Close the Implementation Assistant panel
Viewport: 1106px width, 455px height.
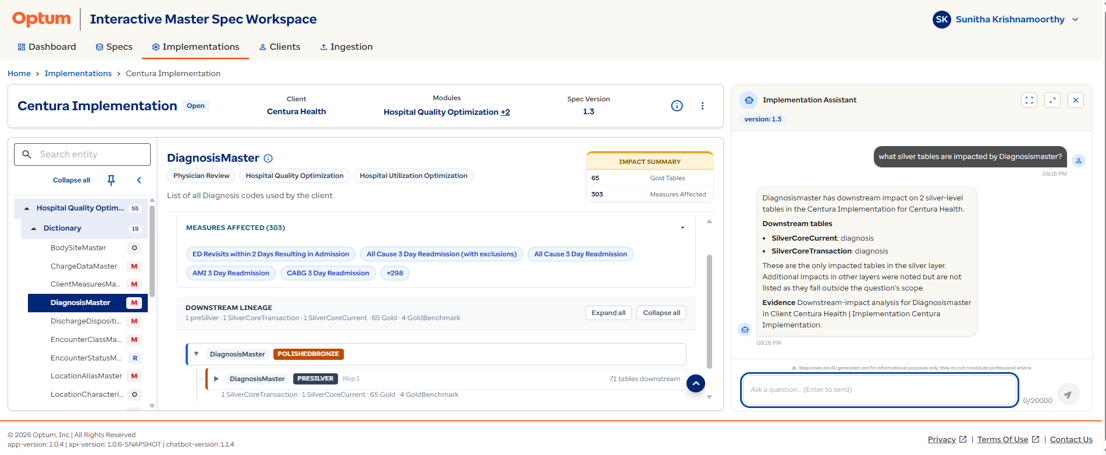click(1076, 100)
